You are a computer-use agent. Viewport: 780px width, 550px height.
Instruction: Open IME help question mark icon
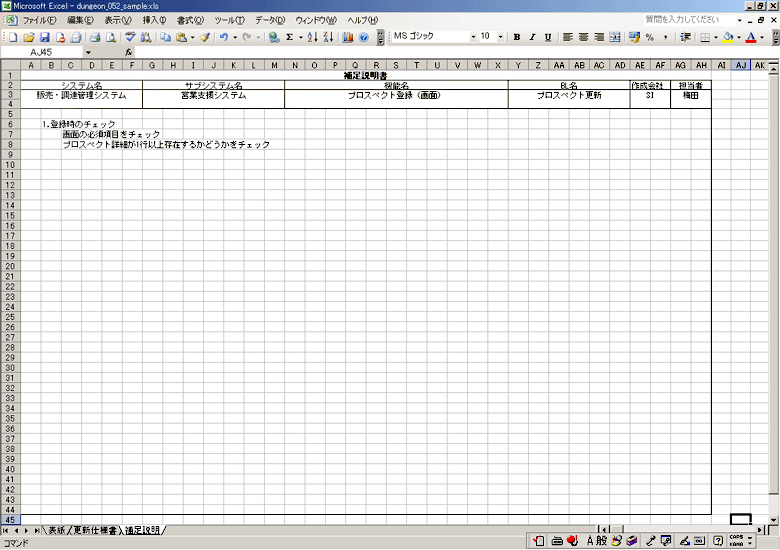point(718,541)
